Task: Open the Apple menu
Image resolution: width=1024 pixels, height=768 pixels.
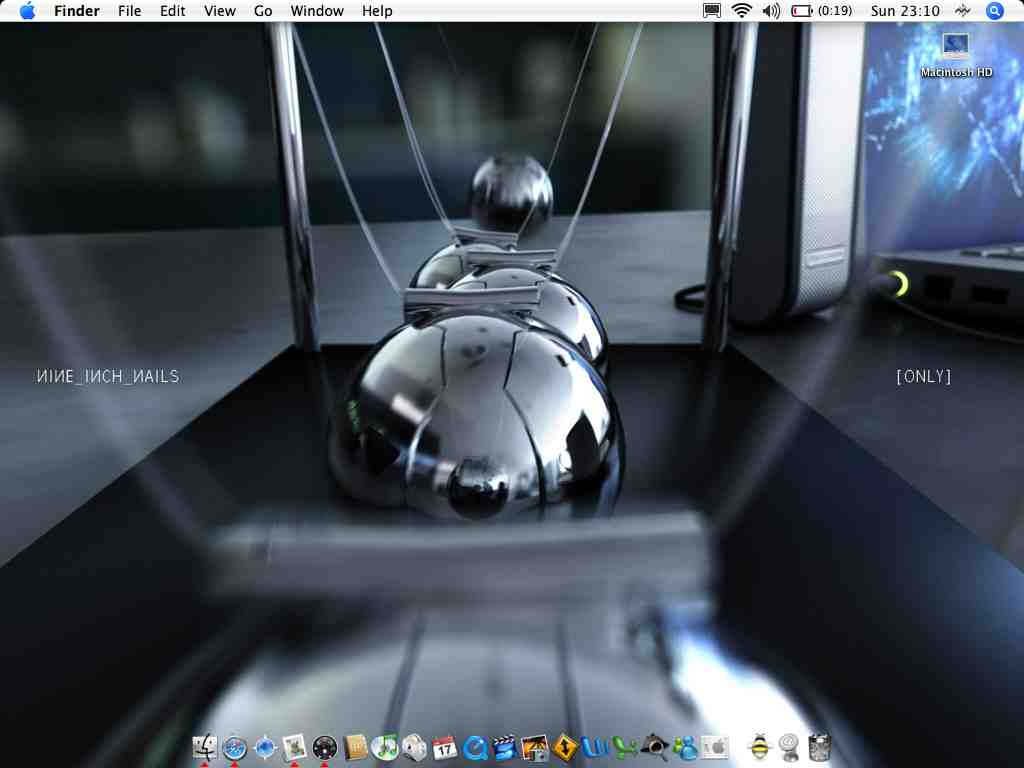Action: tap(27, 11)
